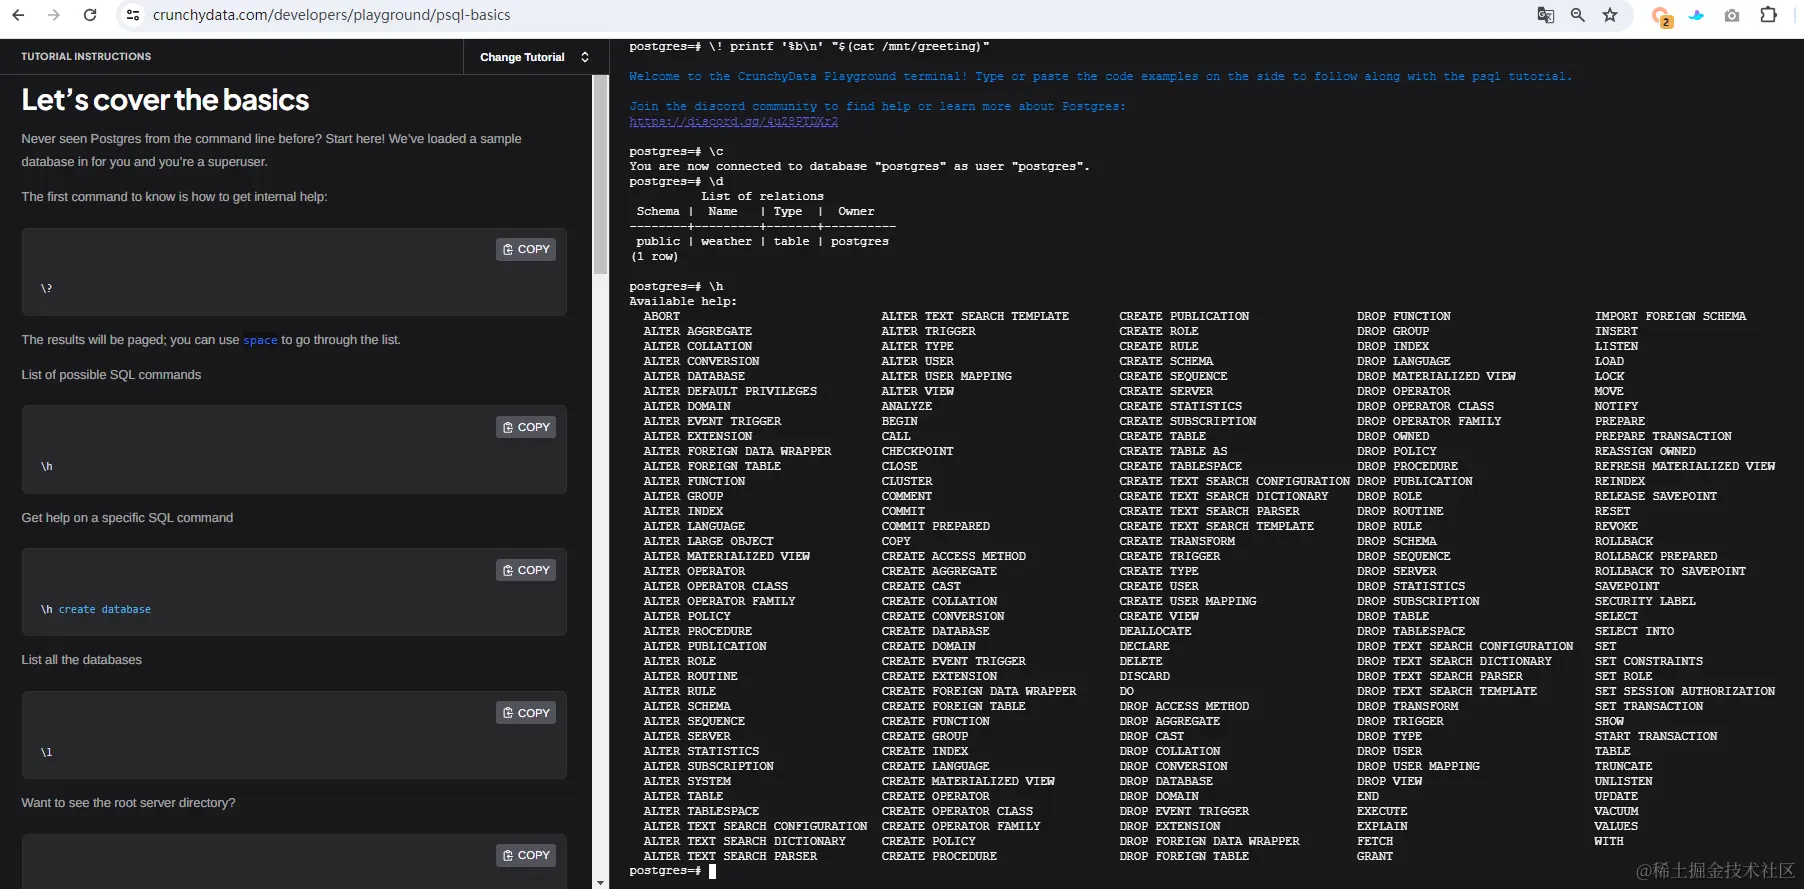Click the tutorial panel scrollbar thumb
The image size is (1804, 889).
(x=600, y=175)
